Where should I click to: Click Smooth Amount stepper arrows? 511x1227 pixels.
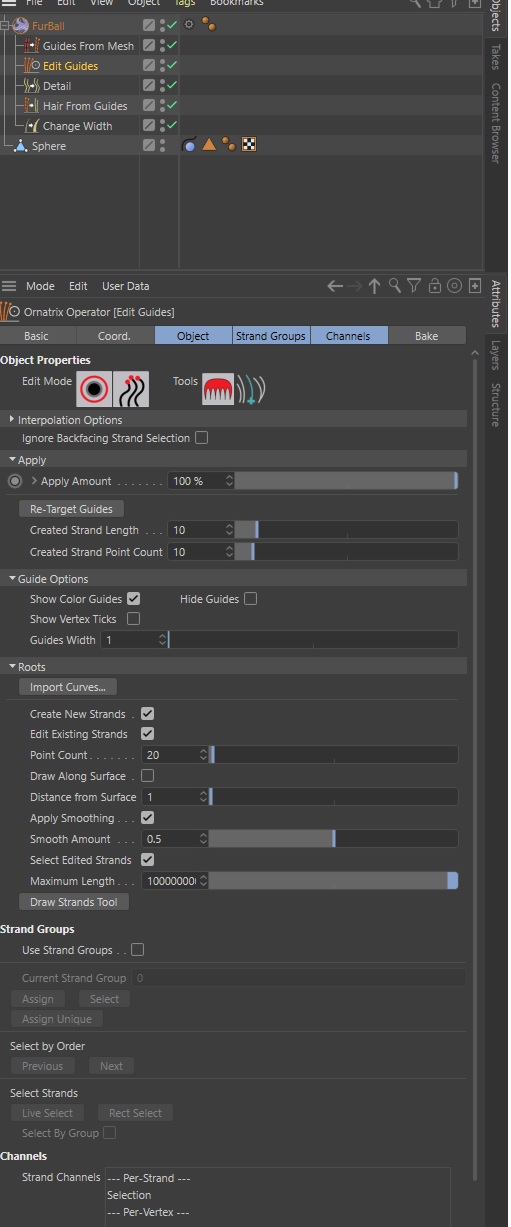[x=204, y=839]
